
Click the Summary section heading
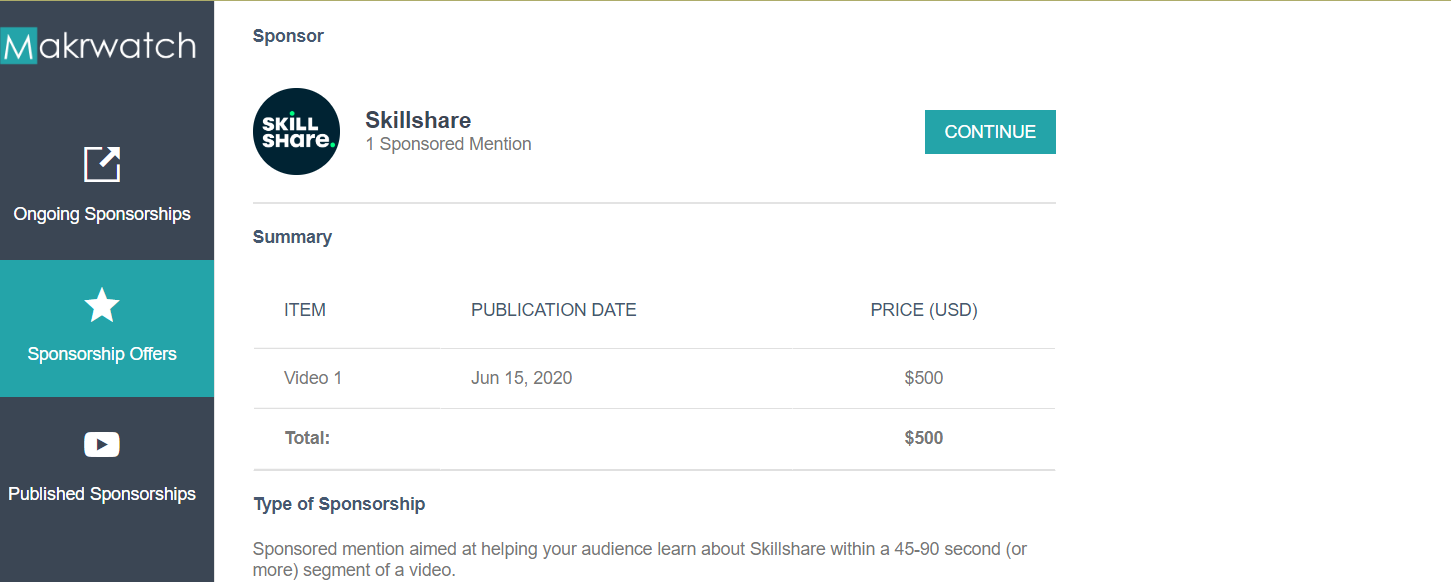292,237
